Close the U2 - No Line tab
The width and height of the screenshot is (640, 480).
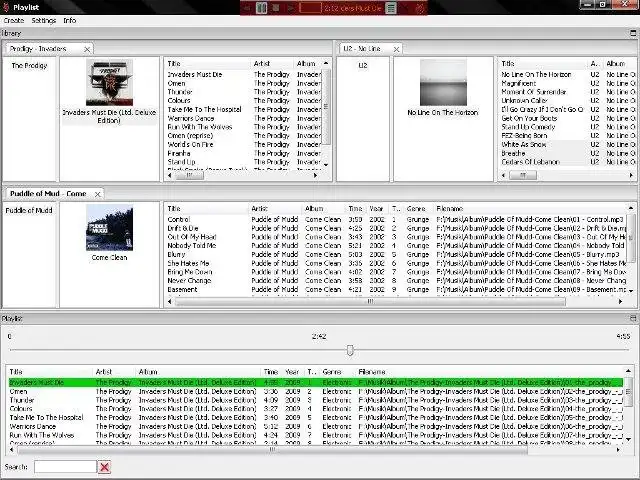click(x=396, y=49)
